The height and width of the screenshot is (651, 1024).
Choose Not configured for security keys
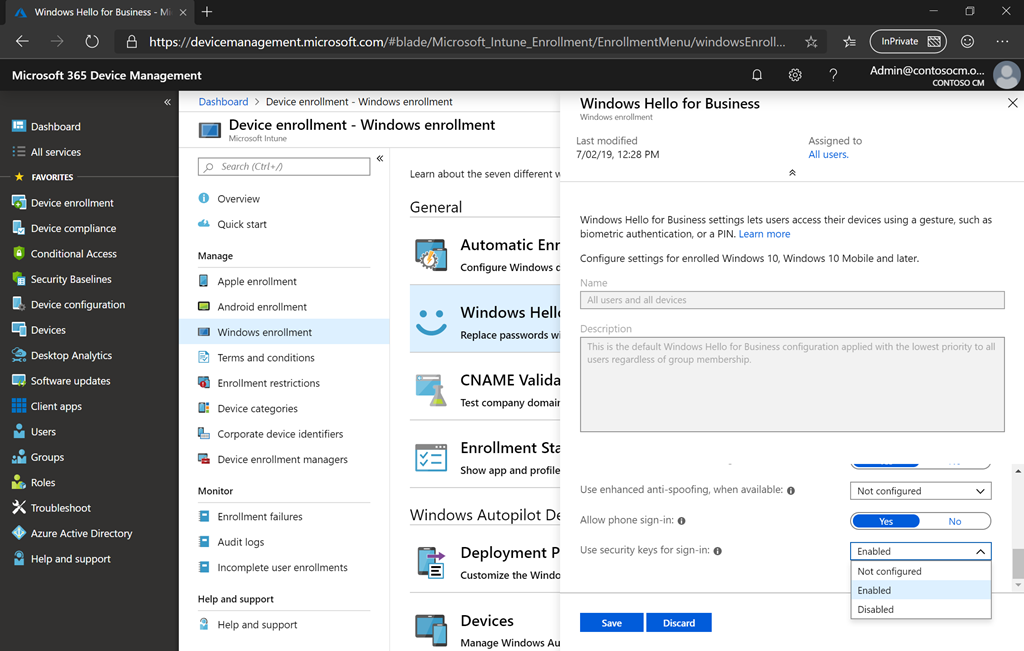889,572
